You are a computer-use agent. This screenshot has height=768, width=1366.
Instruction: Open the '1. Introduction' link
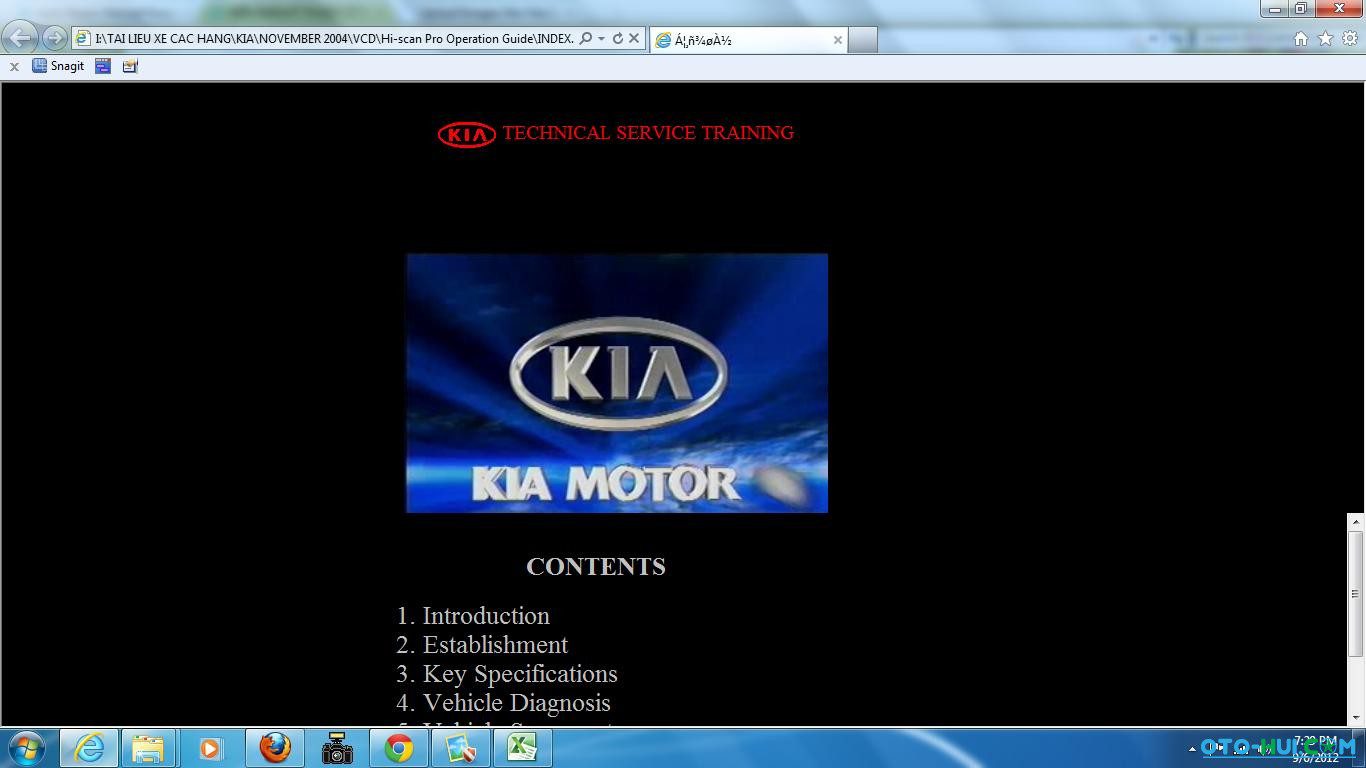[473, 616]
